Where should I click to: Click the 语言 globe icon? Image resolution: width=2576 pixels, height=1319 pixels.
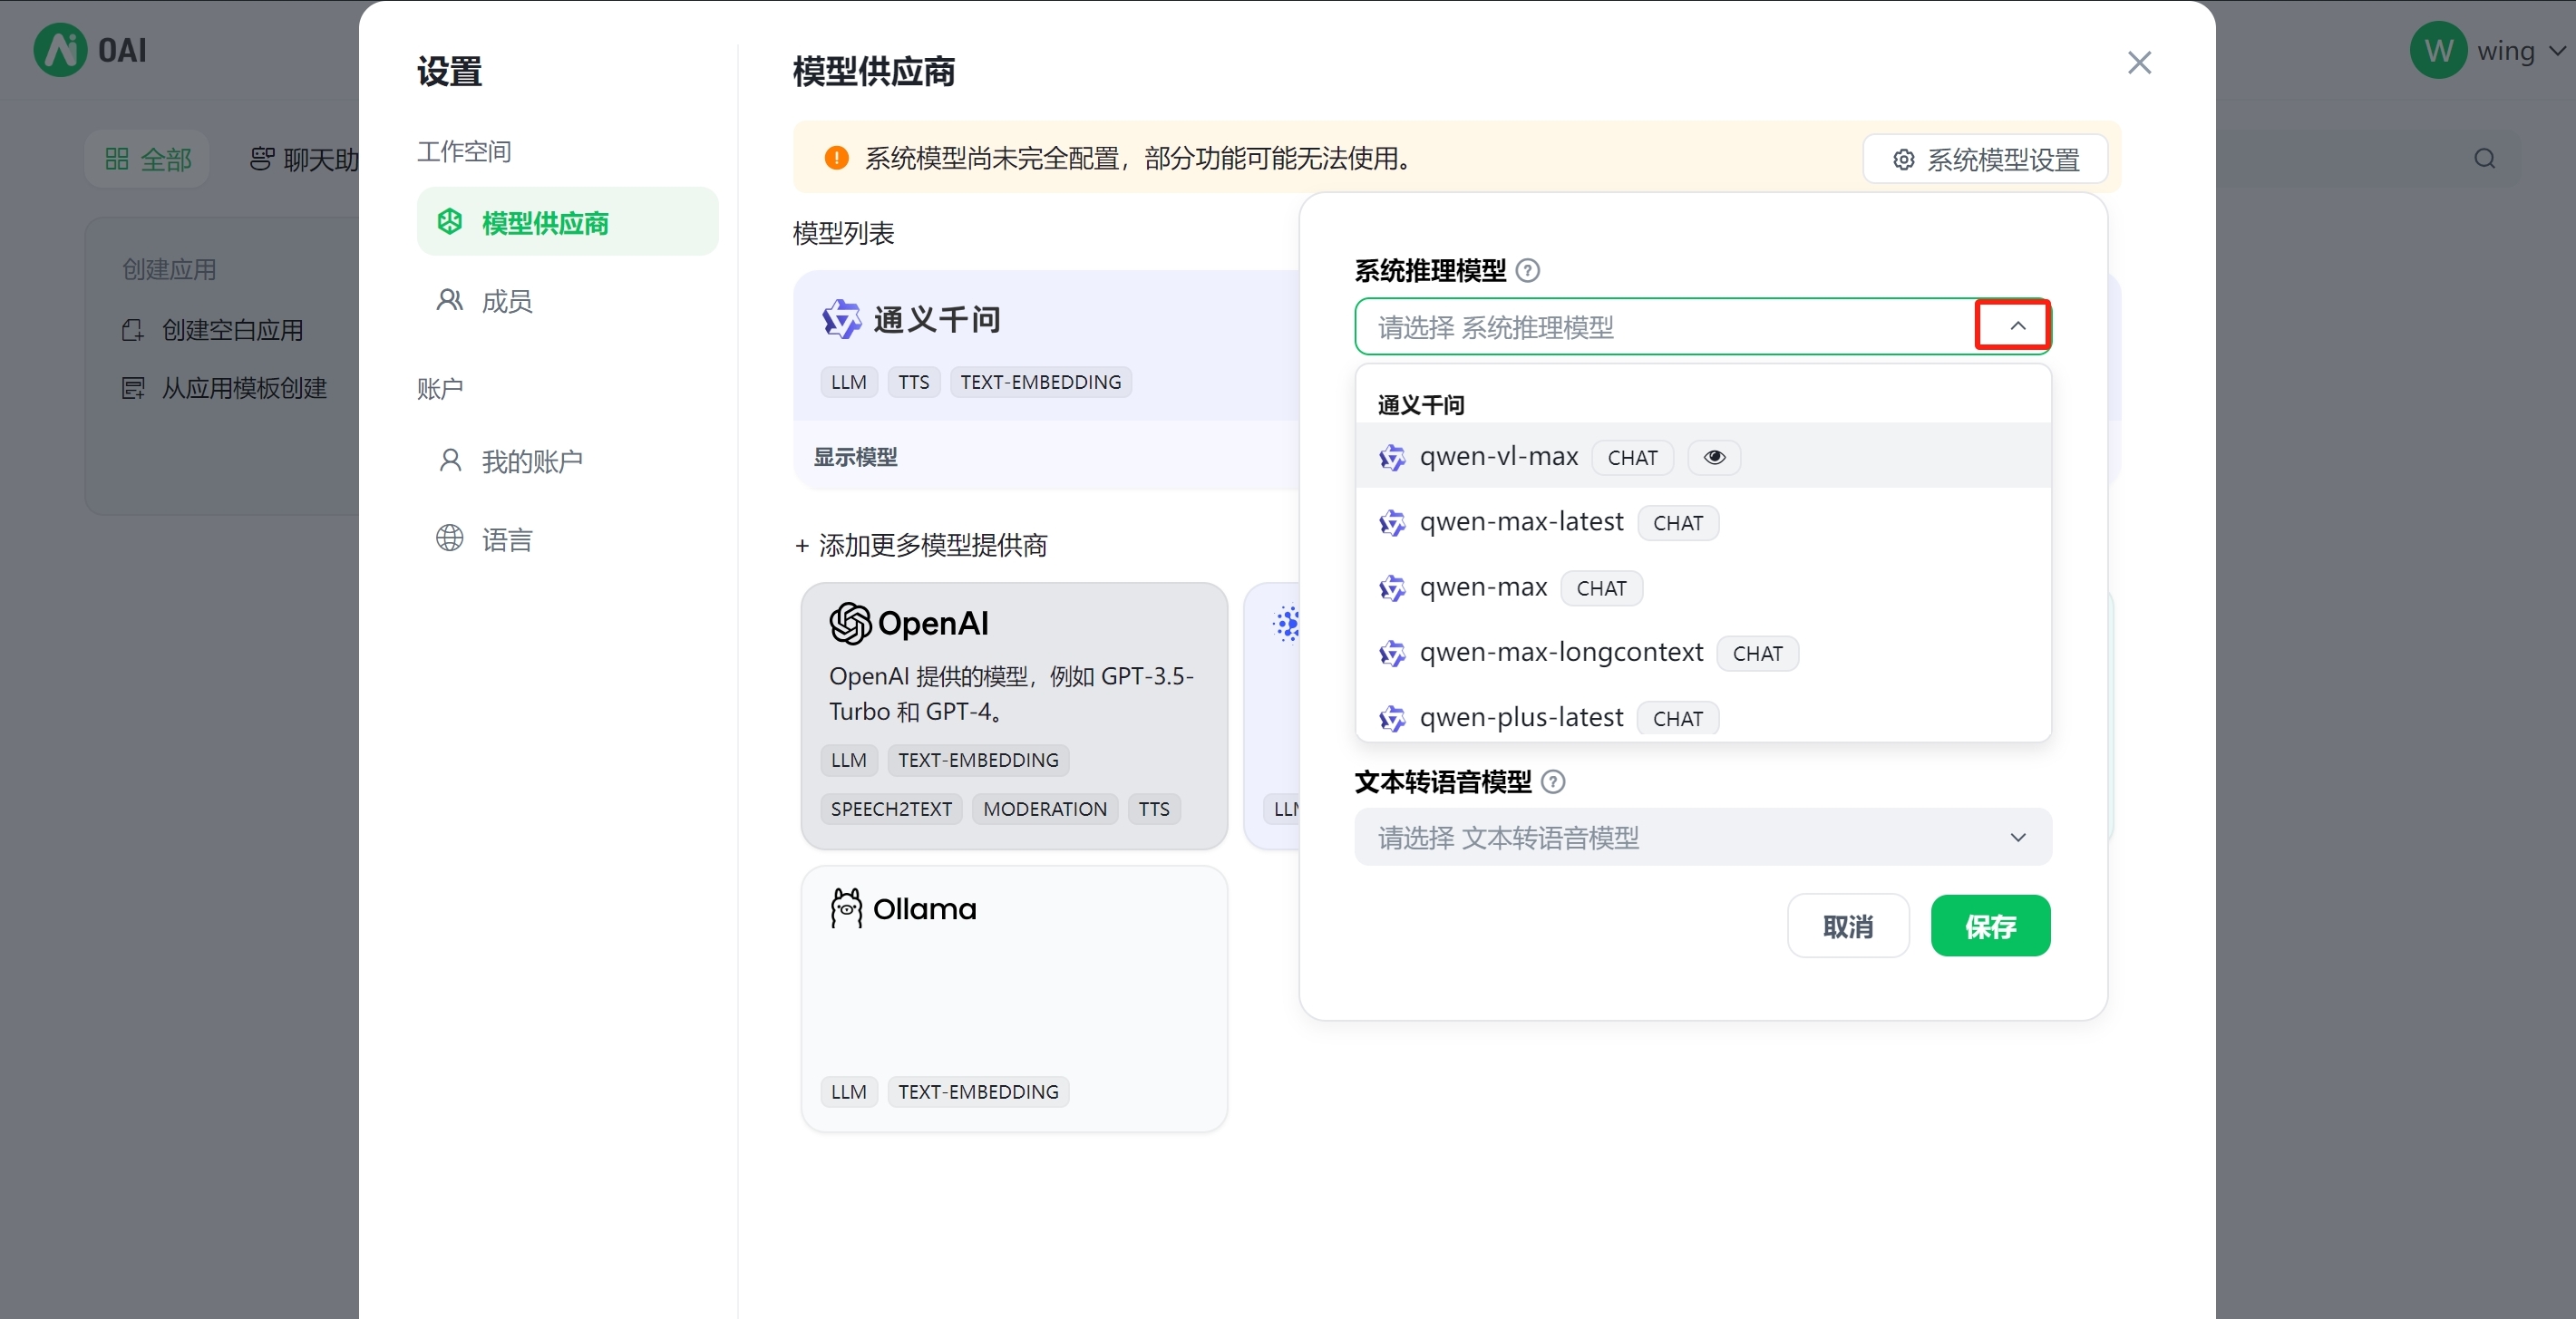tap(450, 538)
